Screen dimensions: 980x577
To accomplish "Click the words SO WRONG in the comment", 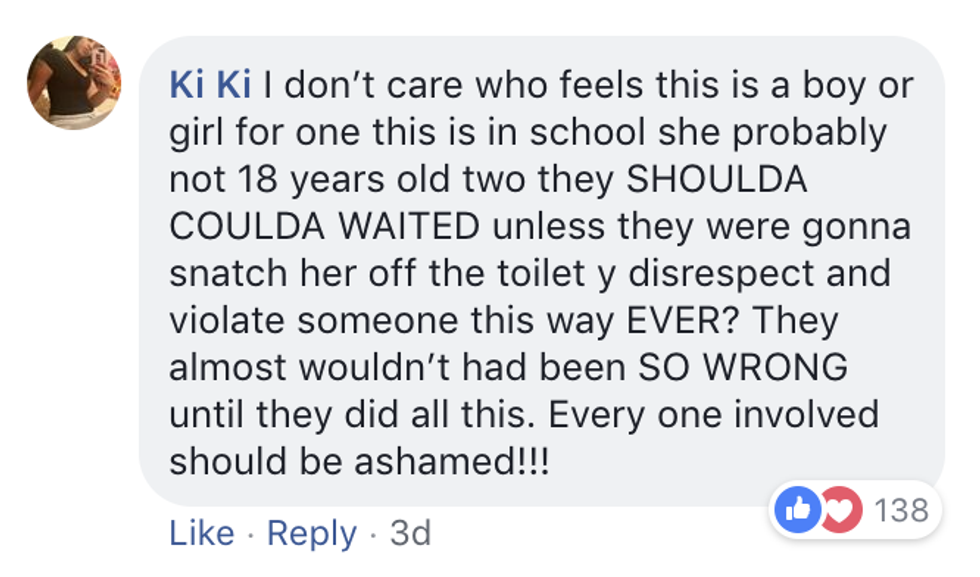I will point(743,368).
